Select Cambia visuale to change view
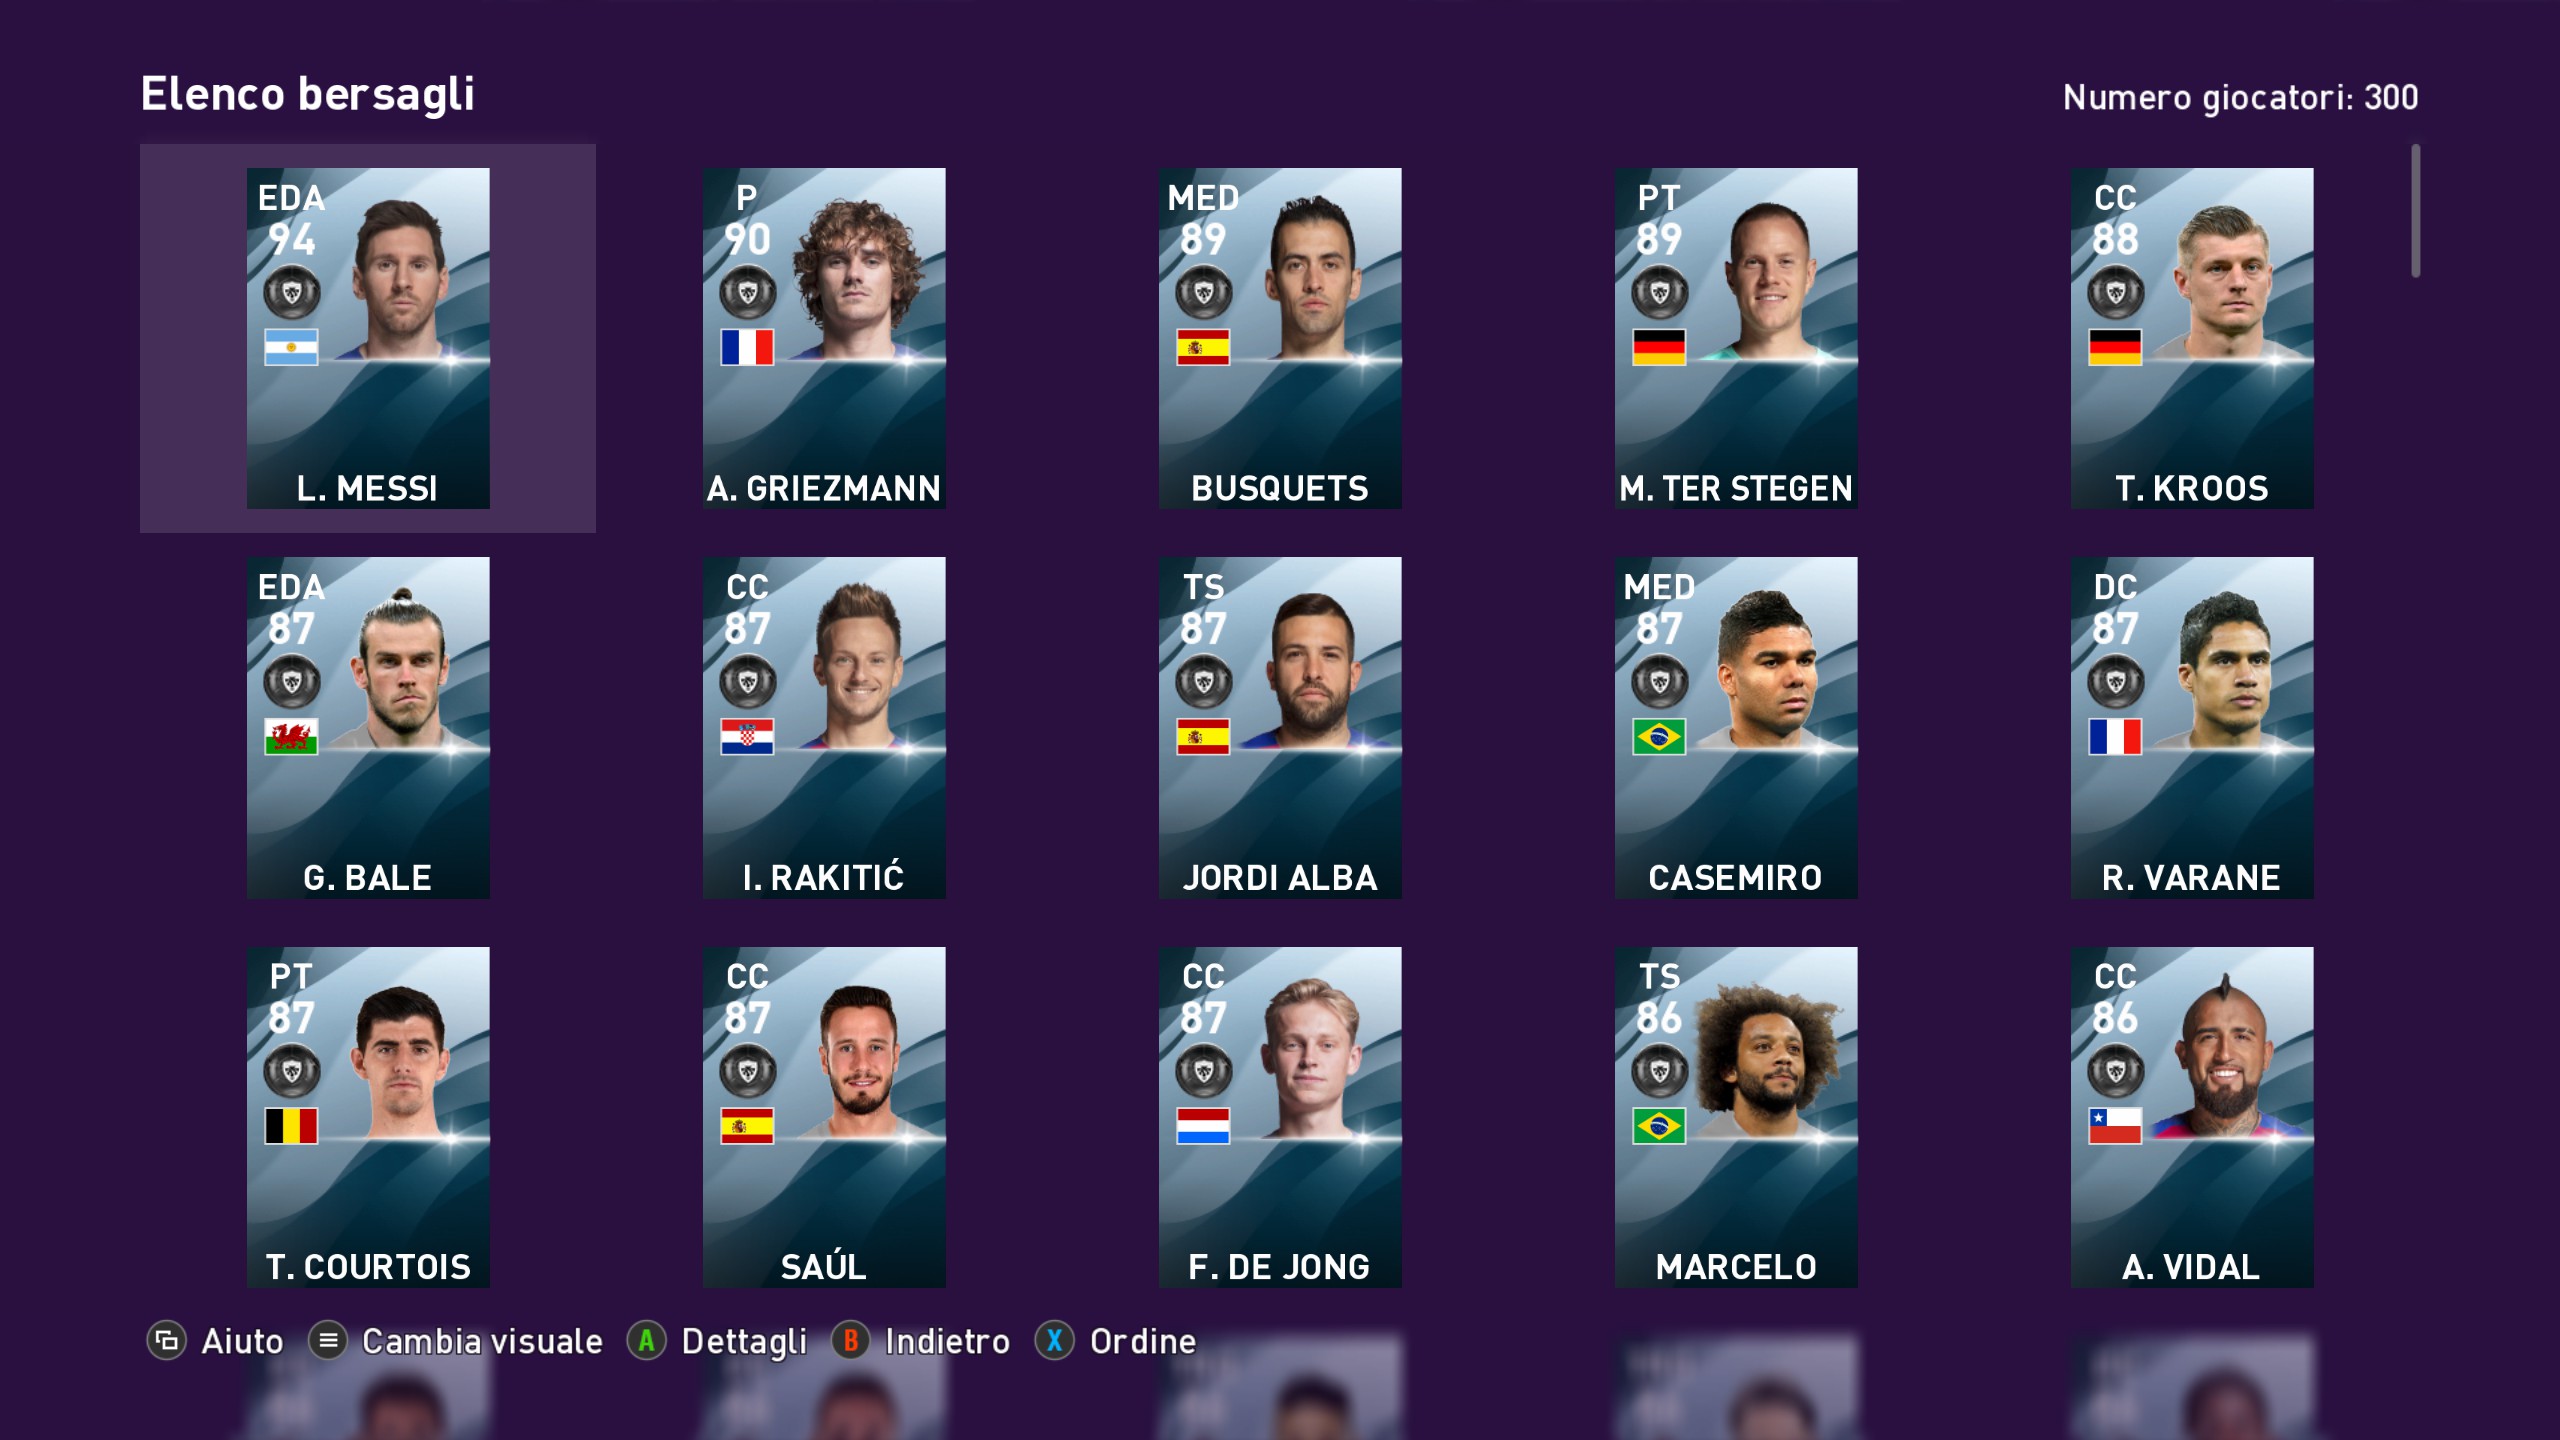Viewport: 2560px width, 1440px height. [482, 1341]
